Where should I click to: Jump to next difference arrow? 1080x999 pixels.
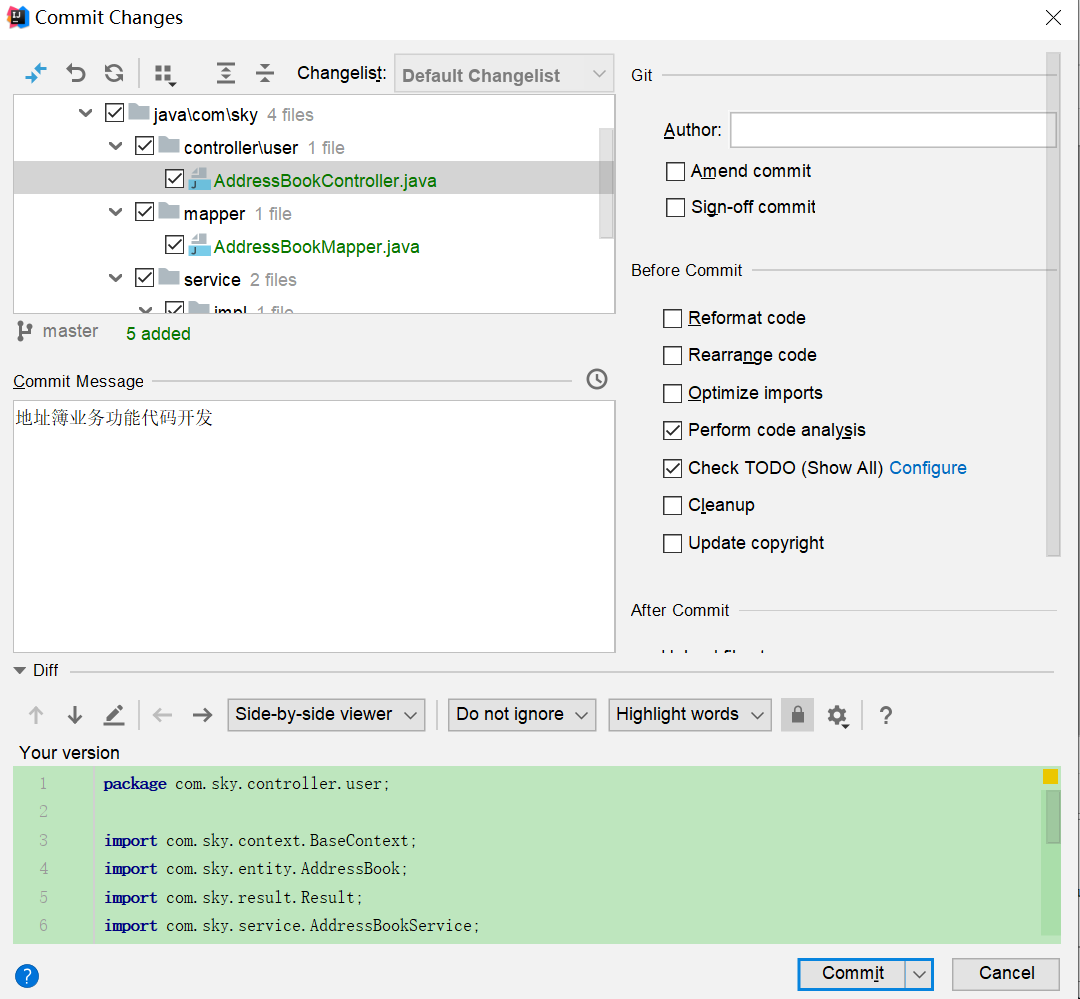click(75, 715)
